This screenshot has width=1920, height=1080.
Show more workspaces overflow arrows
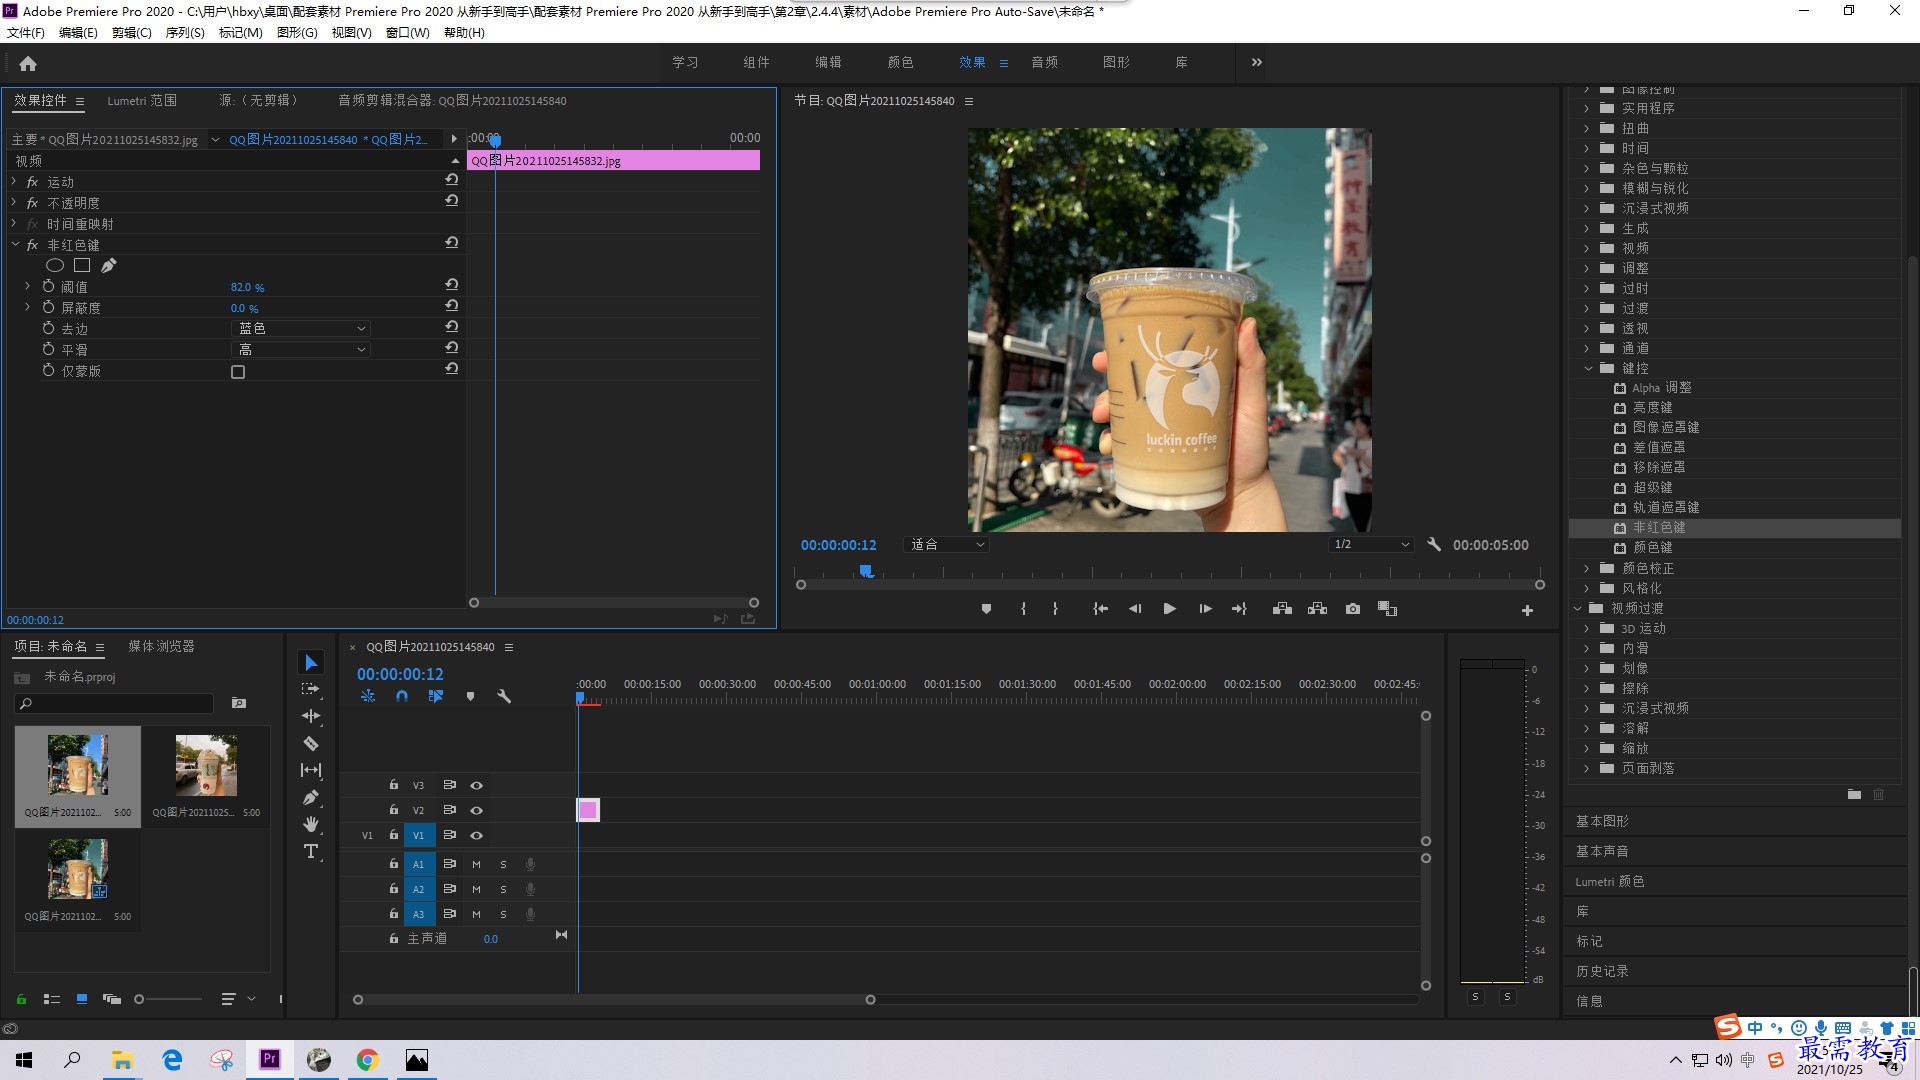pos(1257,62)
